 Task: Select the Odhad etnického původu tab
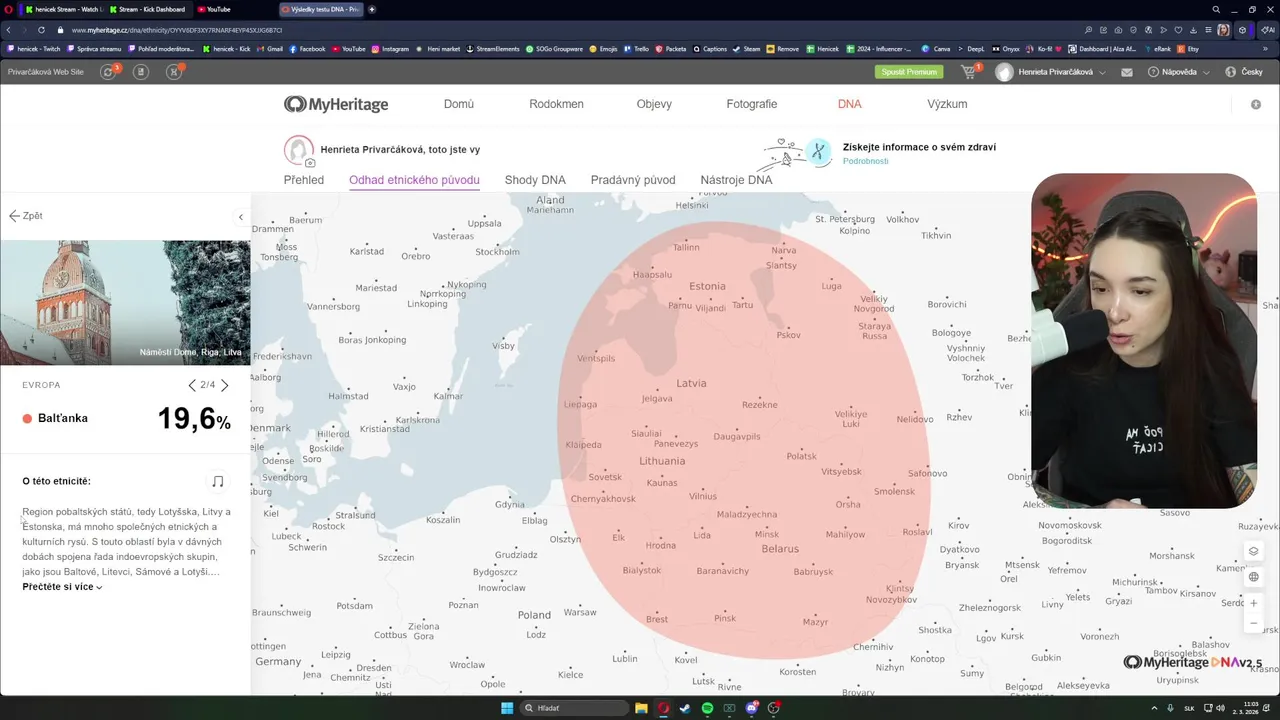414,180
